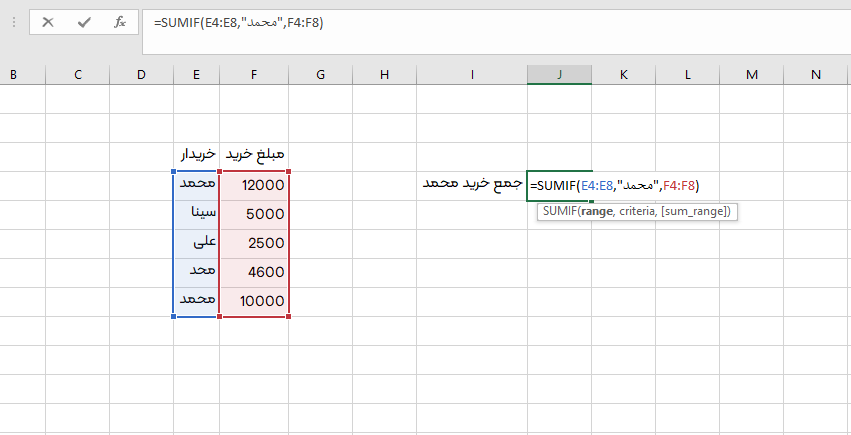This screenshot has height=435, width=851.
Task: Click the Enter checkmark formula button
Action: (84, 22)
